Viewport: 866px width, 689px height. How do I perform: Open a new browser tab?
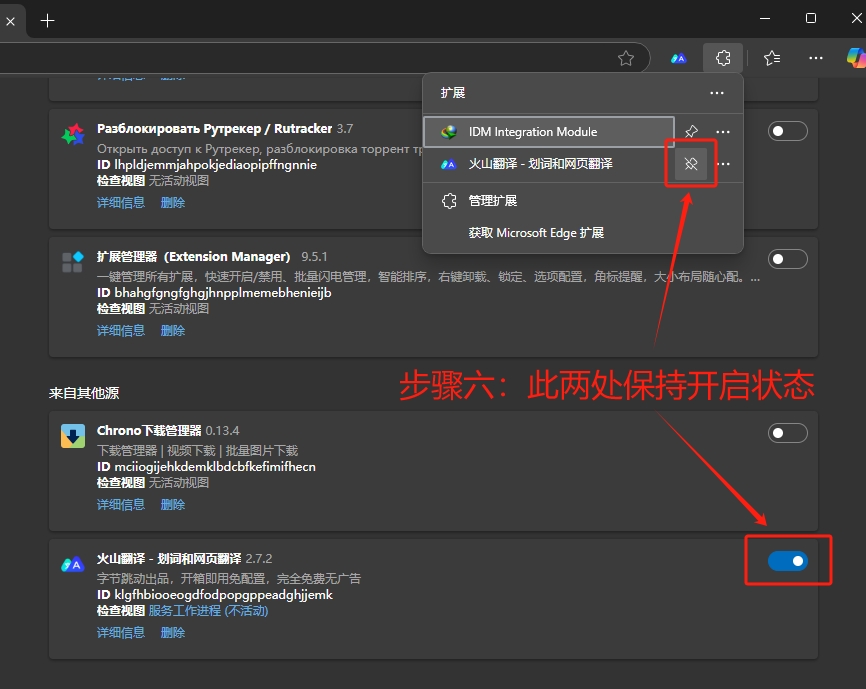pos(47,21)
